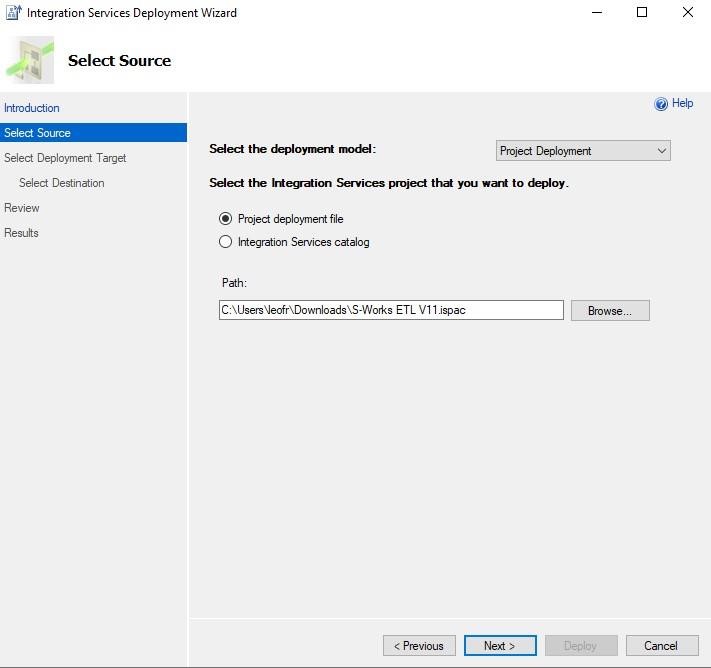Viewport: 711px width, 668px height.
Task: Open the deployment model dropdown
Action: tap(583, 151)
